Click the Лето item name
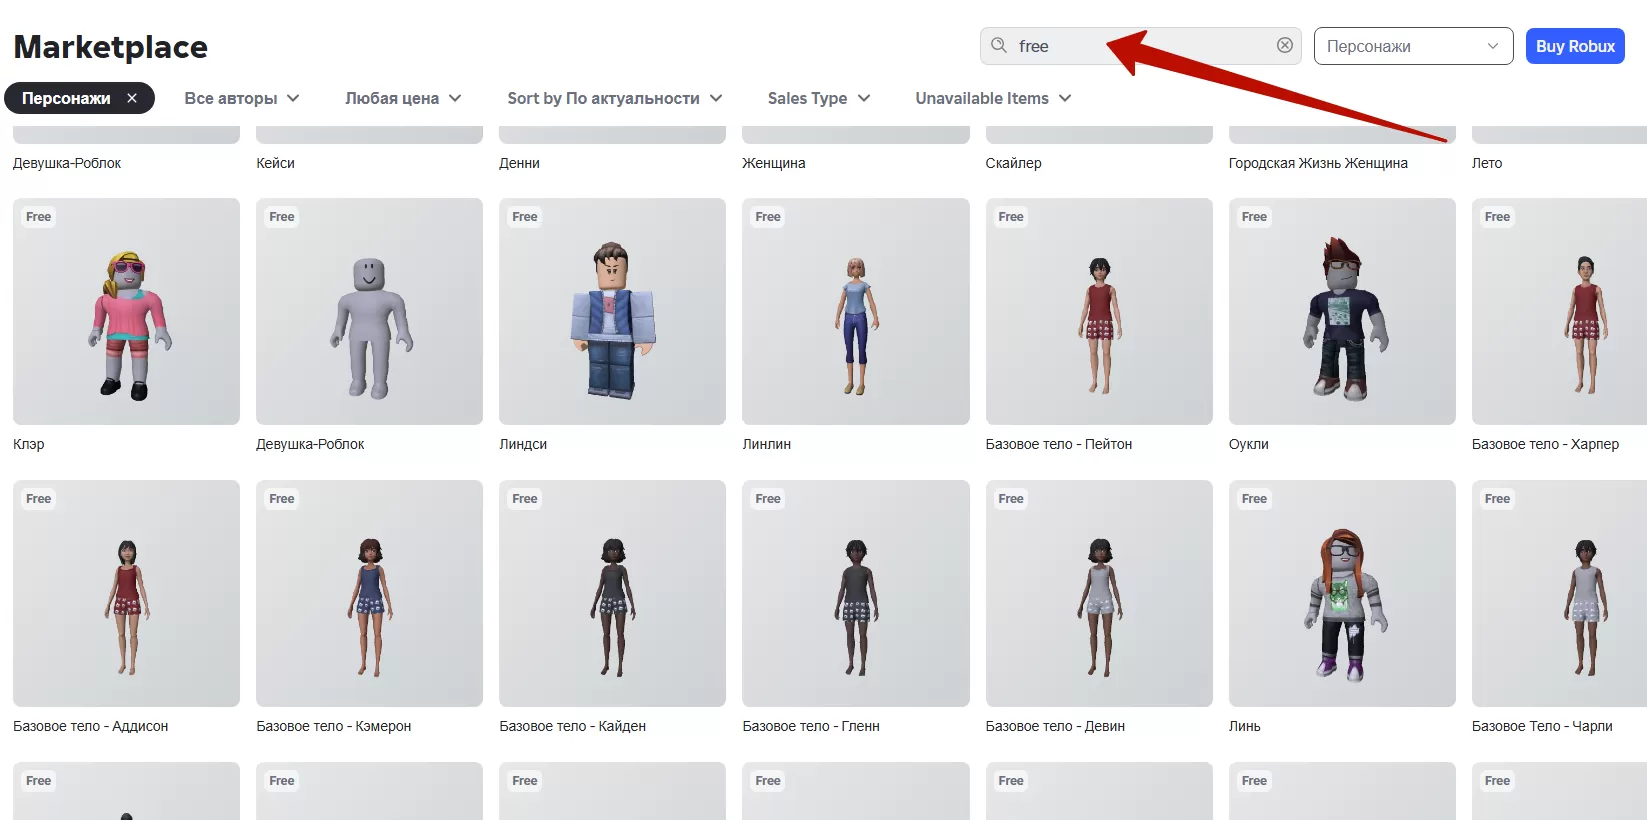The height and width of the screenshot is (820, 1647). click(1486, 163)
